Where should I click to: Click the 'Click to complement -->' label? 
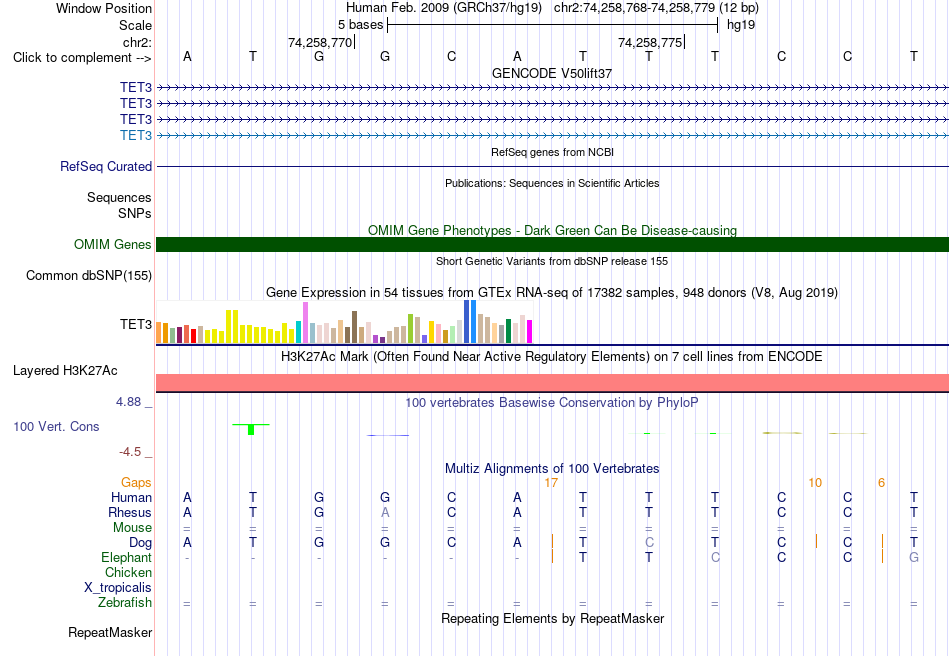pyautogui.click(x=82, y=58)
